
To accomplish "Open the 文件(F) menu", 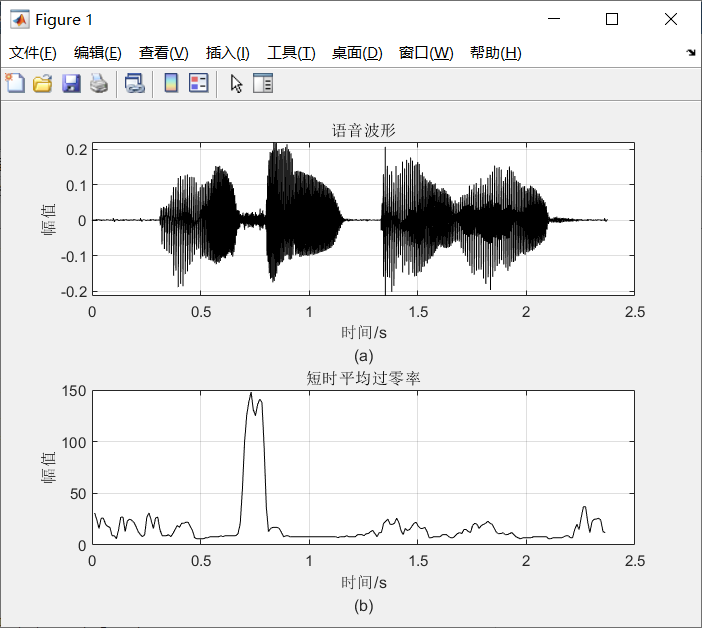I will (x=33, y=53).
